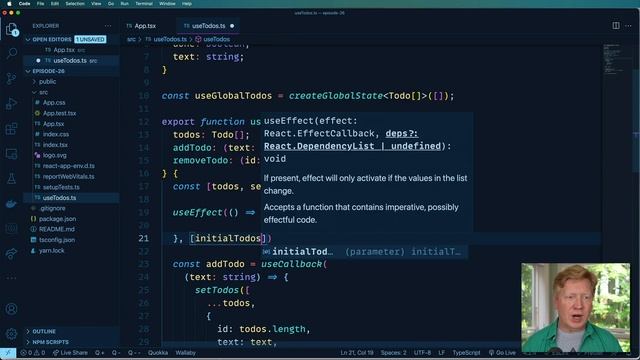Open Explorer panel More Actions ellipsis

tap(108, 26)
